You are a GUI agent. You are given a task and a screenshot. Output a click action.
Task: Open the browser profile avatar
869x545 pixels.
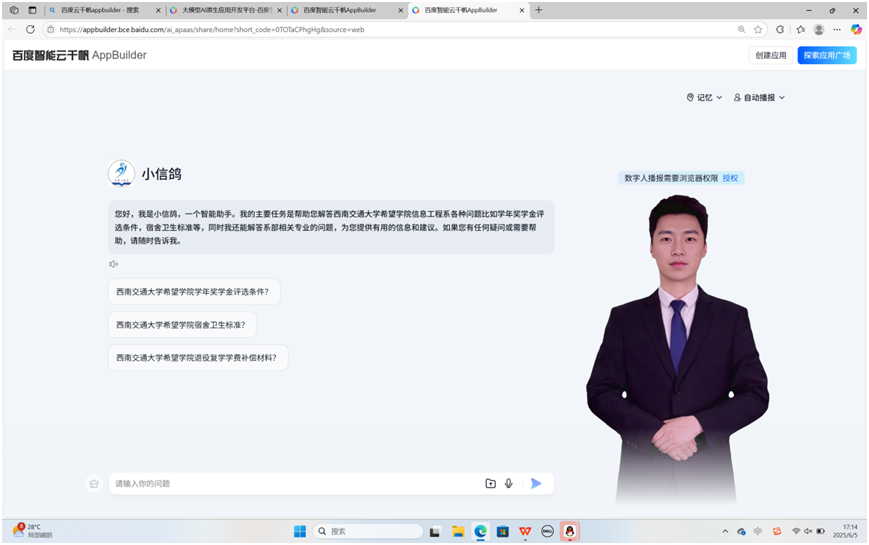pos(819,29)
